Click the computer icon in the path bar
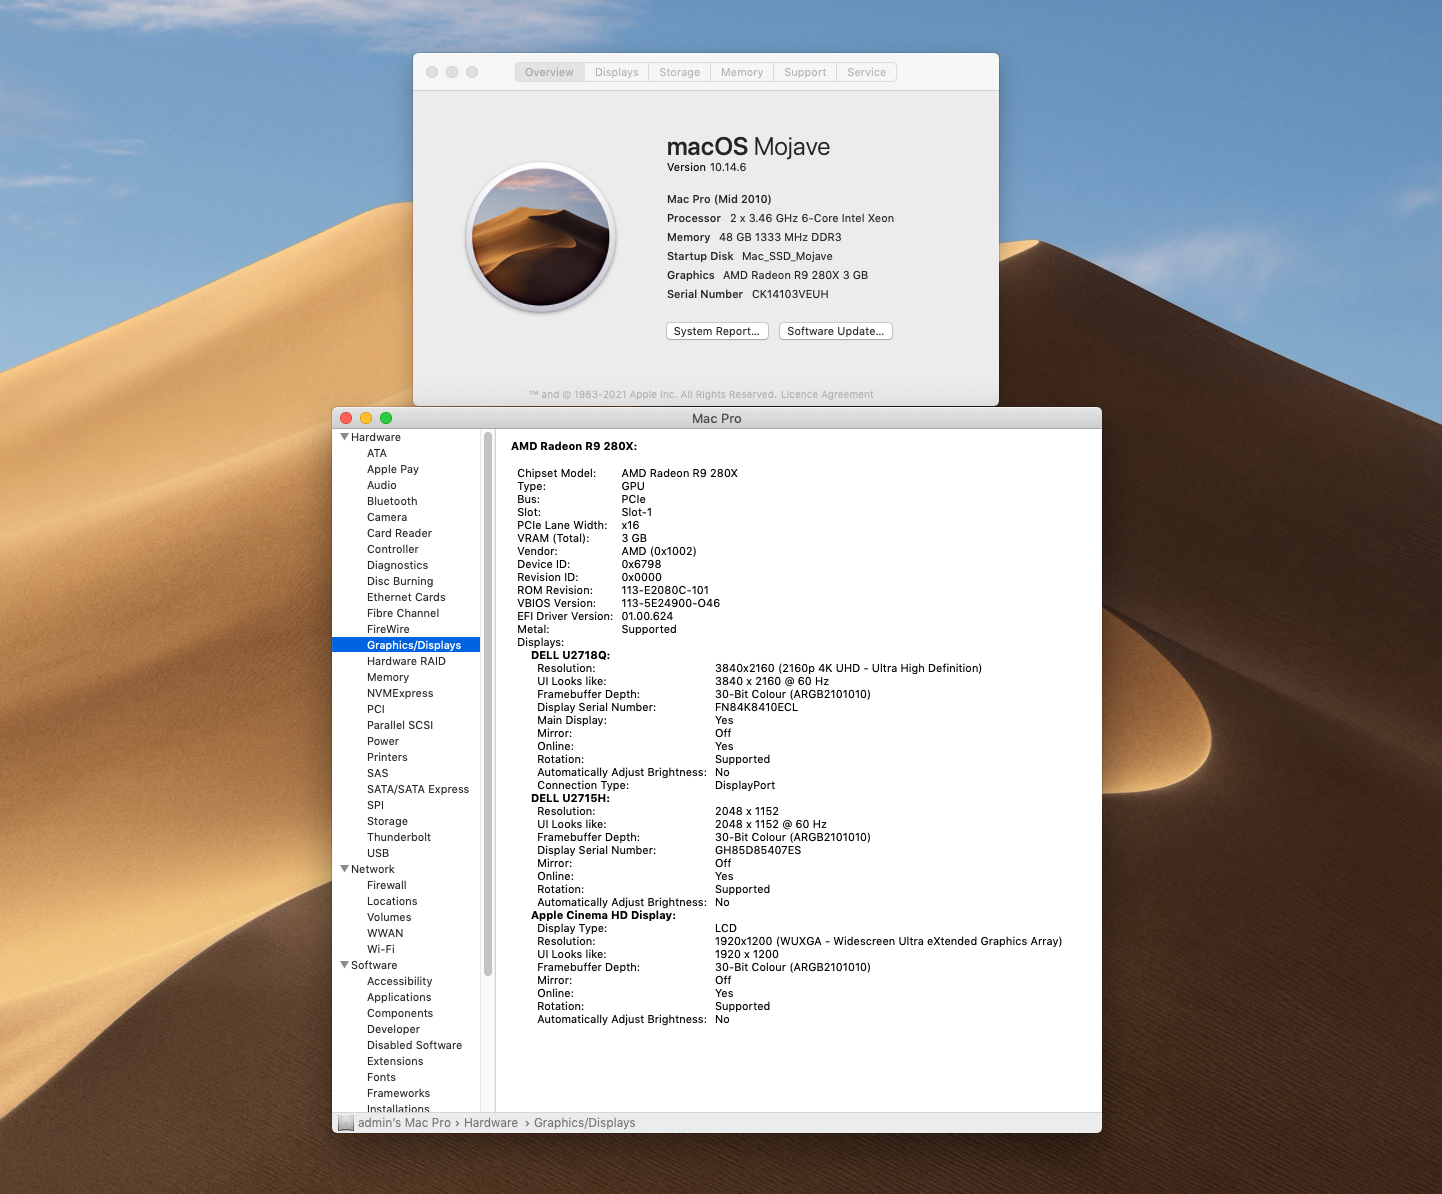The width and height of the screenshot is (1442, 1194). [x=346, y=1123]
